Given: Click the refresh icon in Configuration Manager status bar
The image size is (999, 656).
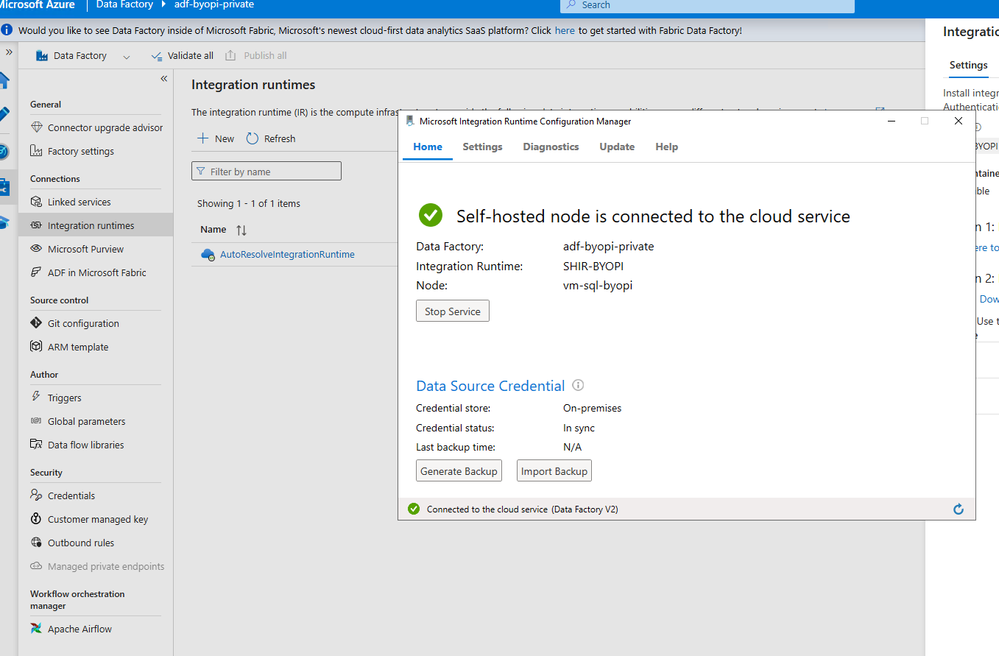Looking at the screenshot, I should (958, 510).
